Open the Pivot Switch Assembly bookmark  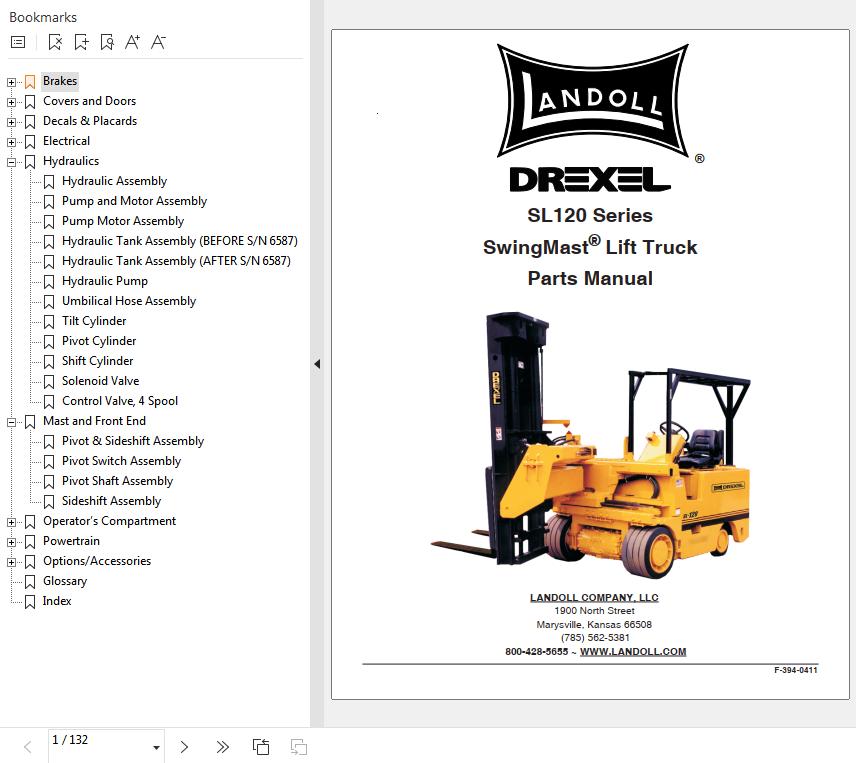121,461
